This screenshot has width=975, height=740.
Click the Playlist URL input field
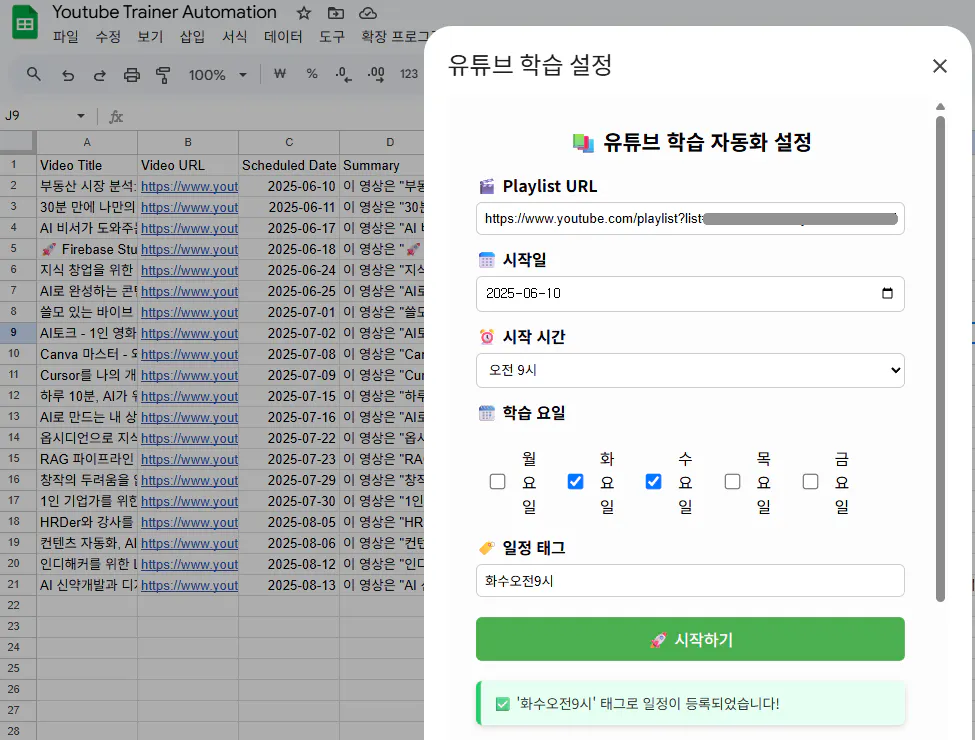pyautogui.click(x=690, y=218)
